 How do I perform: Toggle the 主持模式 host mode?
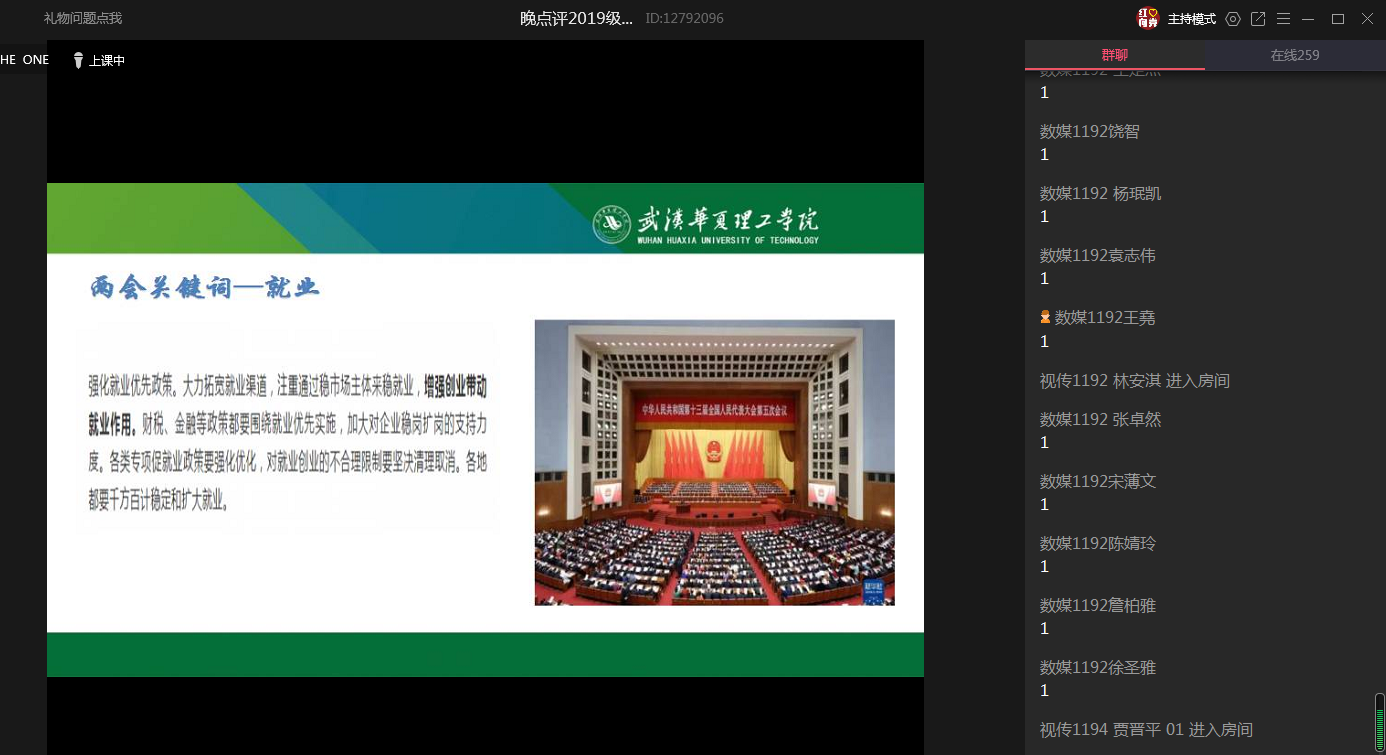coord(1191,19)
